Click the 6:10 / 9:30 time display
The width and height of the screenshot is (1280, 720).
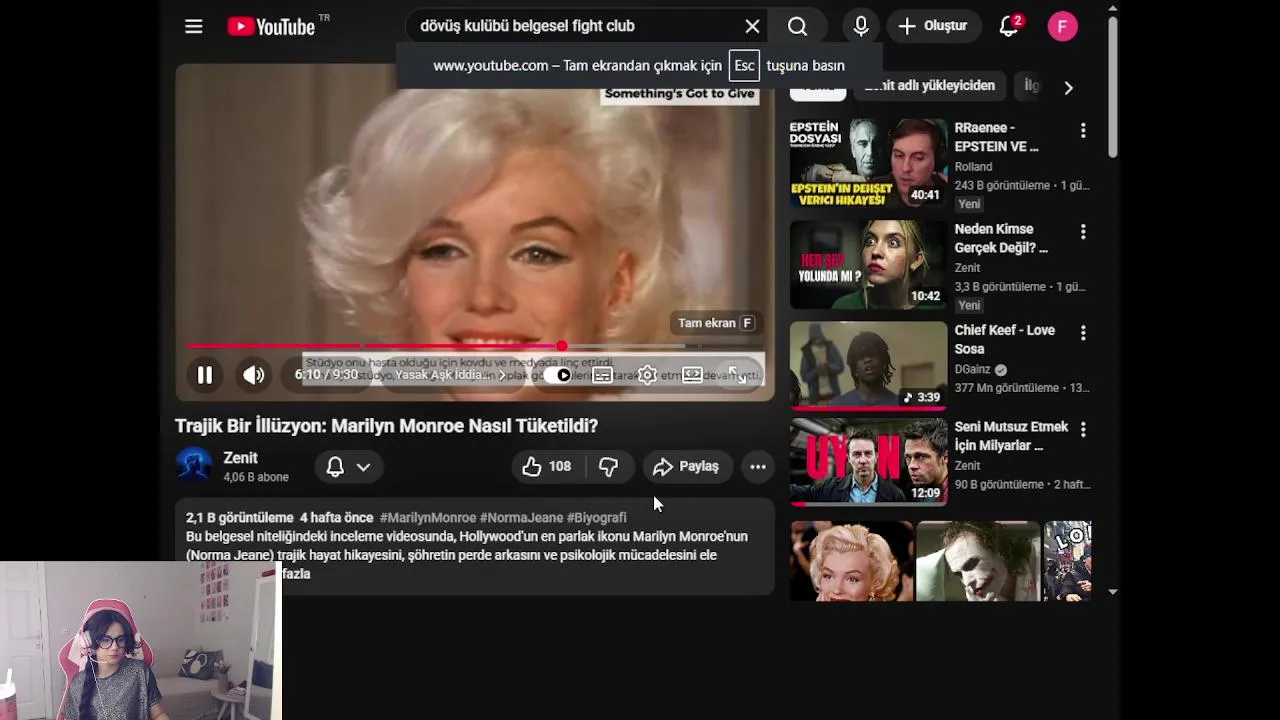pyautogui.click(x=326, y=375)
